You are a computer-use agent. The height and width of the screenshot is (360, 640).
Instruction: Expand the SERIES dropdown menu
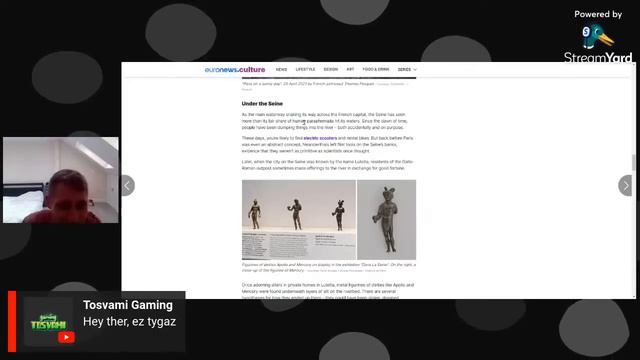(x=407, y=70)
